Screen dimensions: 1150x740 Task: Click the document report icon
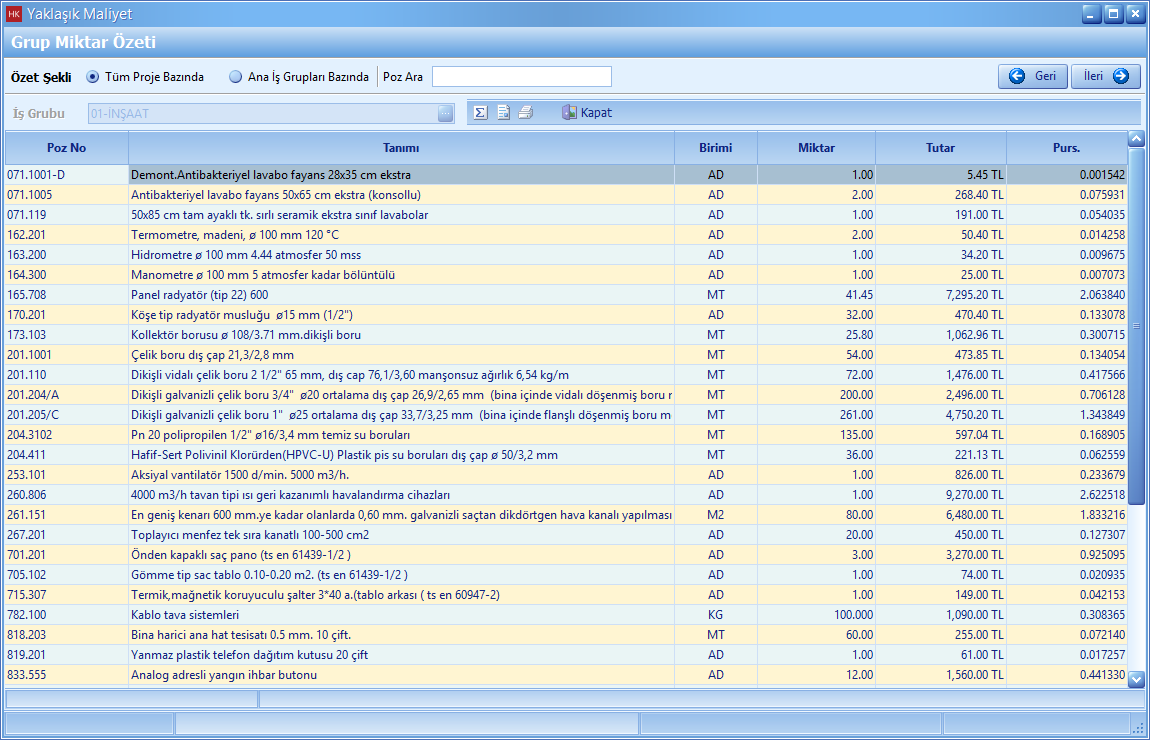503,113
